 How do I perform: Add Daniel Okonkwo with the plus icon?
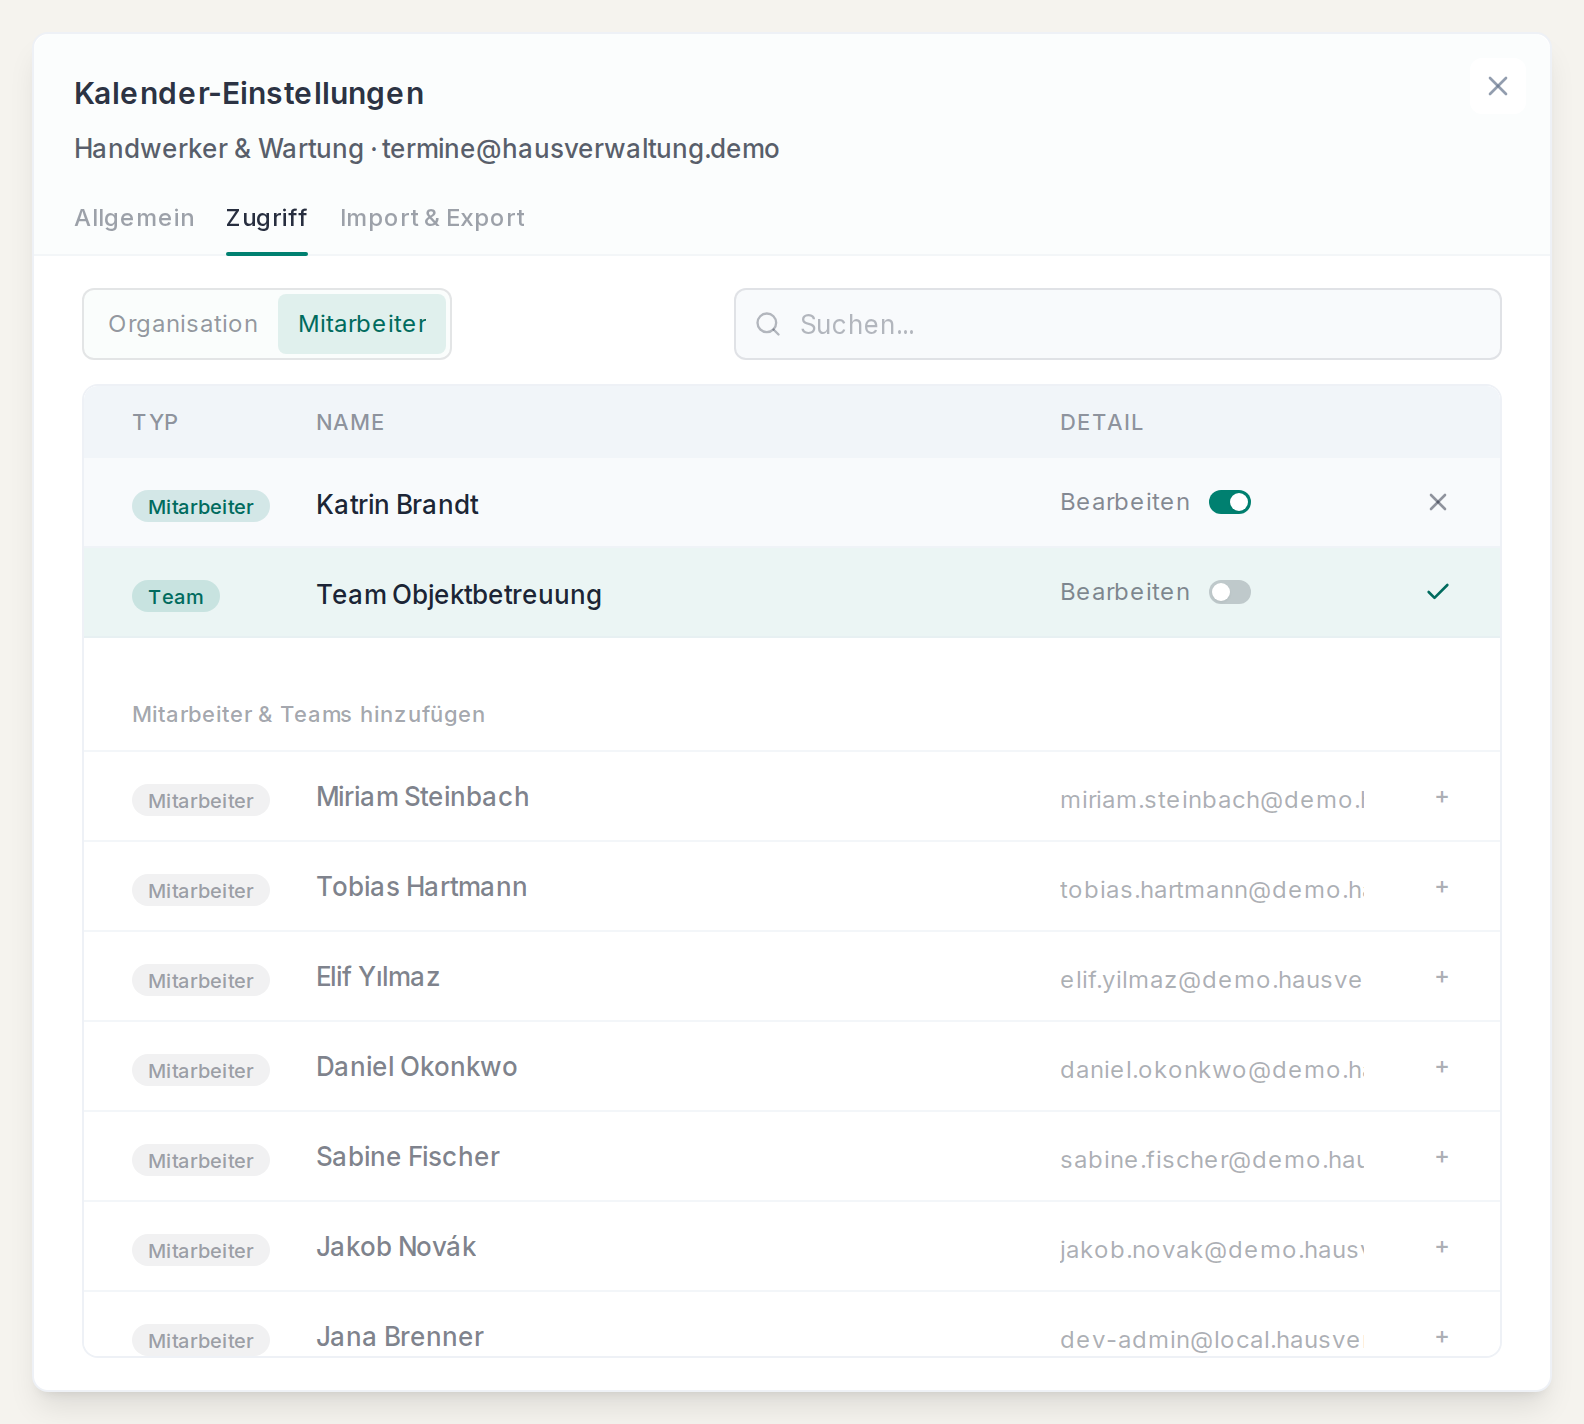pyautogui.click(x=1442, y=1067)
